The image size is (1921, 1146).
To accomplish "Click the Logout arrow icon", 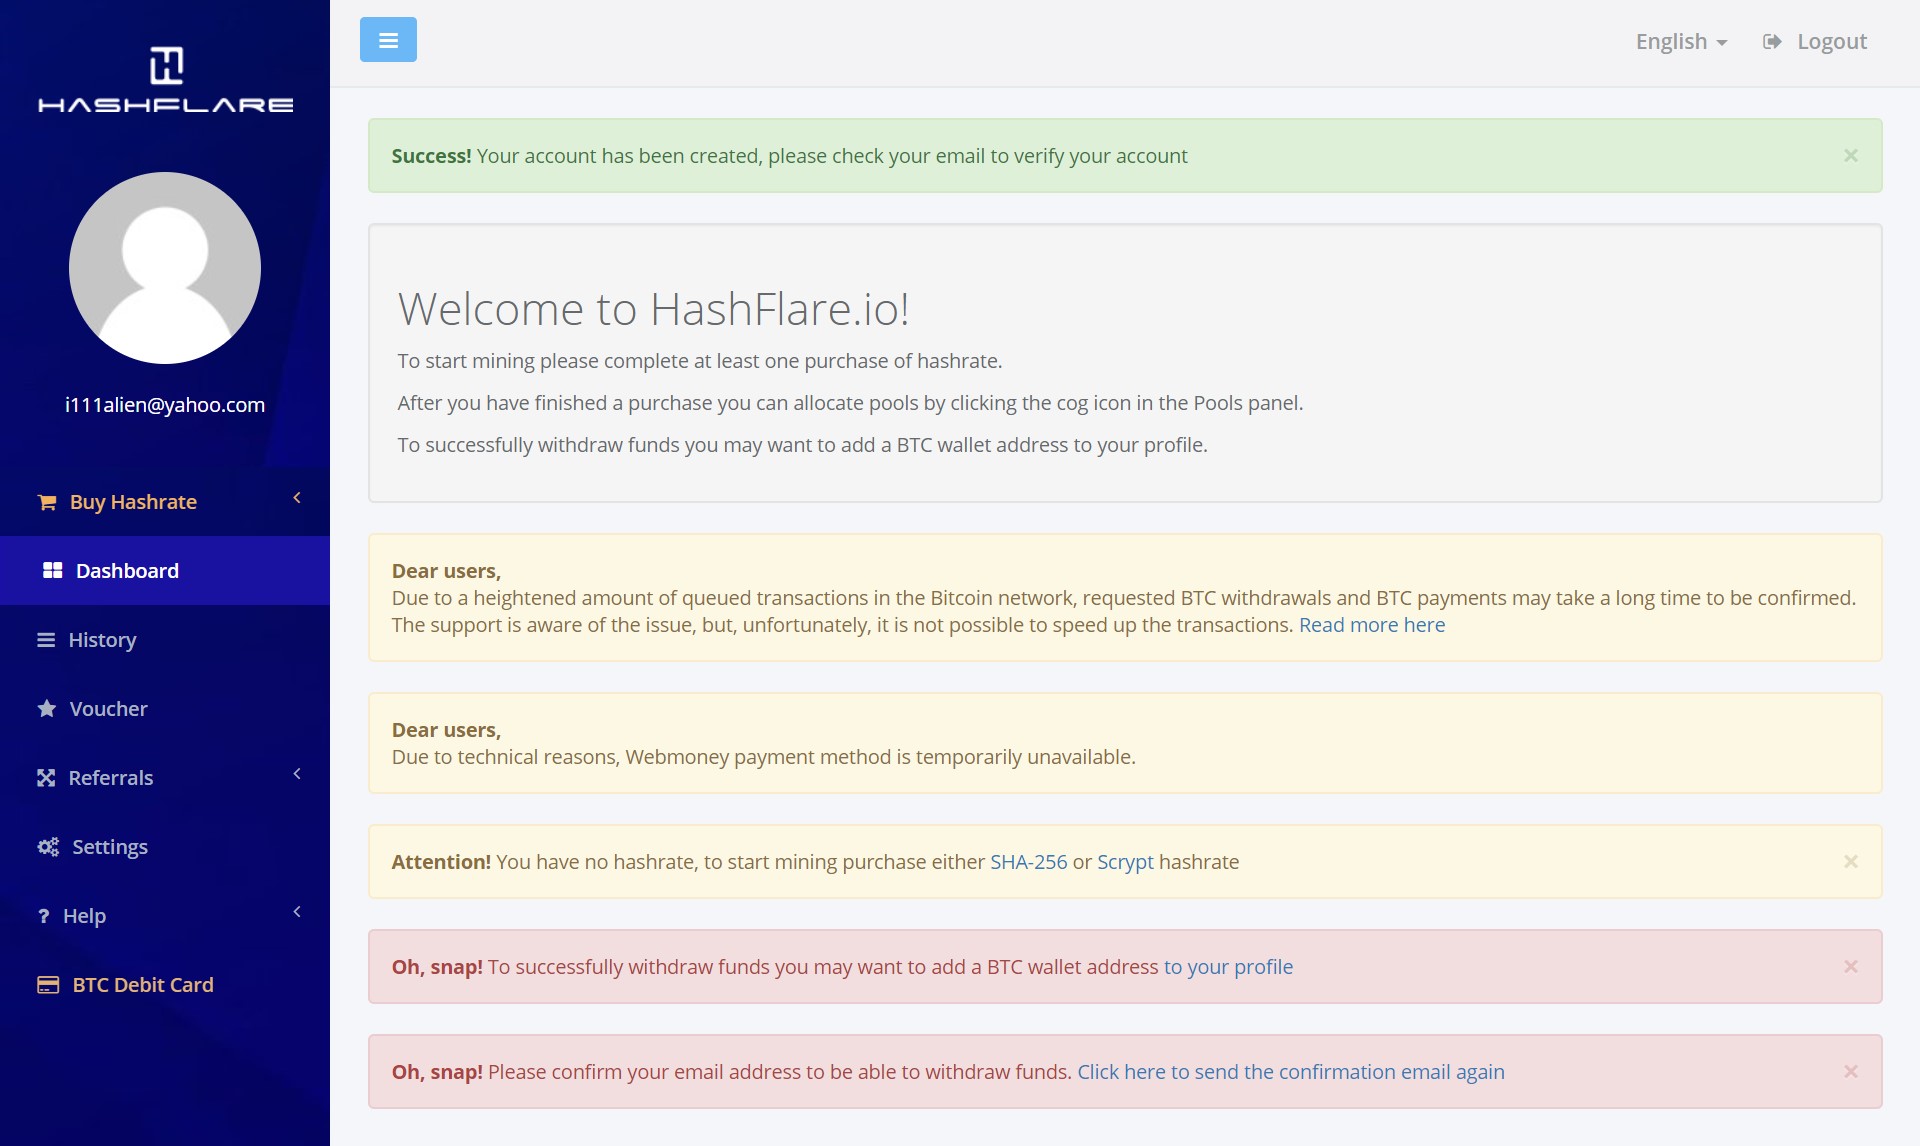I will pos(1772,41).
